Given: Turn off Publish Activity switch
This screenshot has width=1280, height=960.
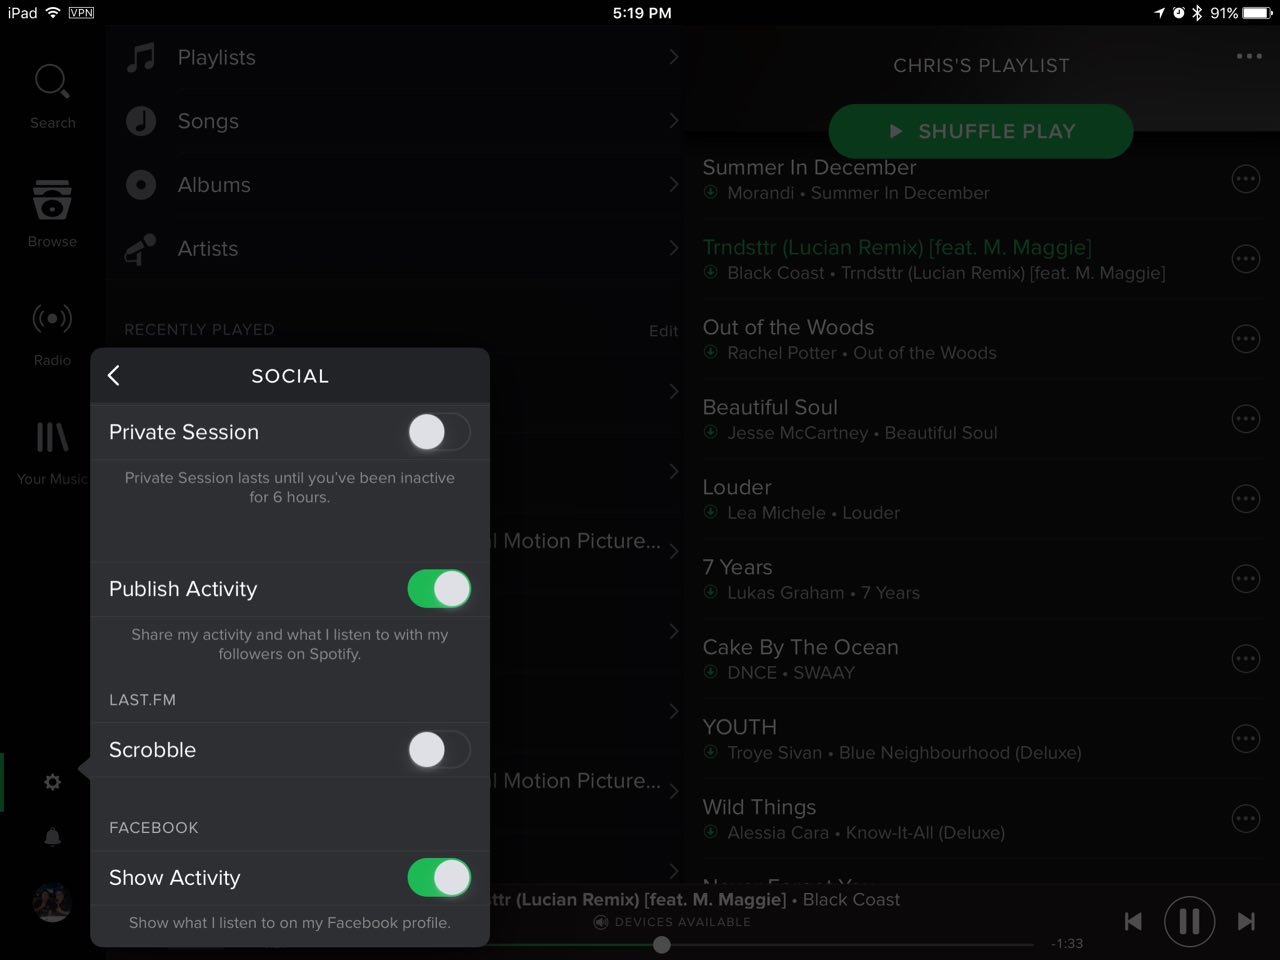Looking at the screenshot, I should pos(439,589).
